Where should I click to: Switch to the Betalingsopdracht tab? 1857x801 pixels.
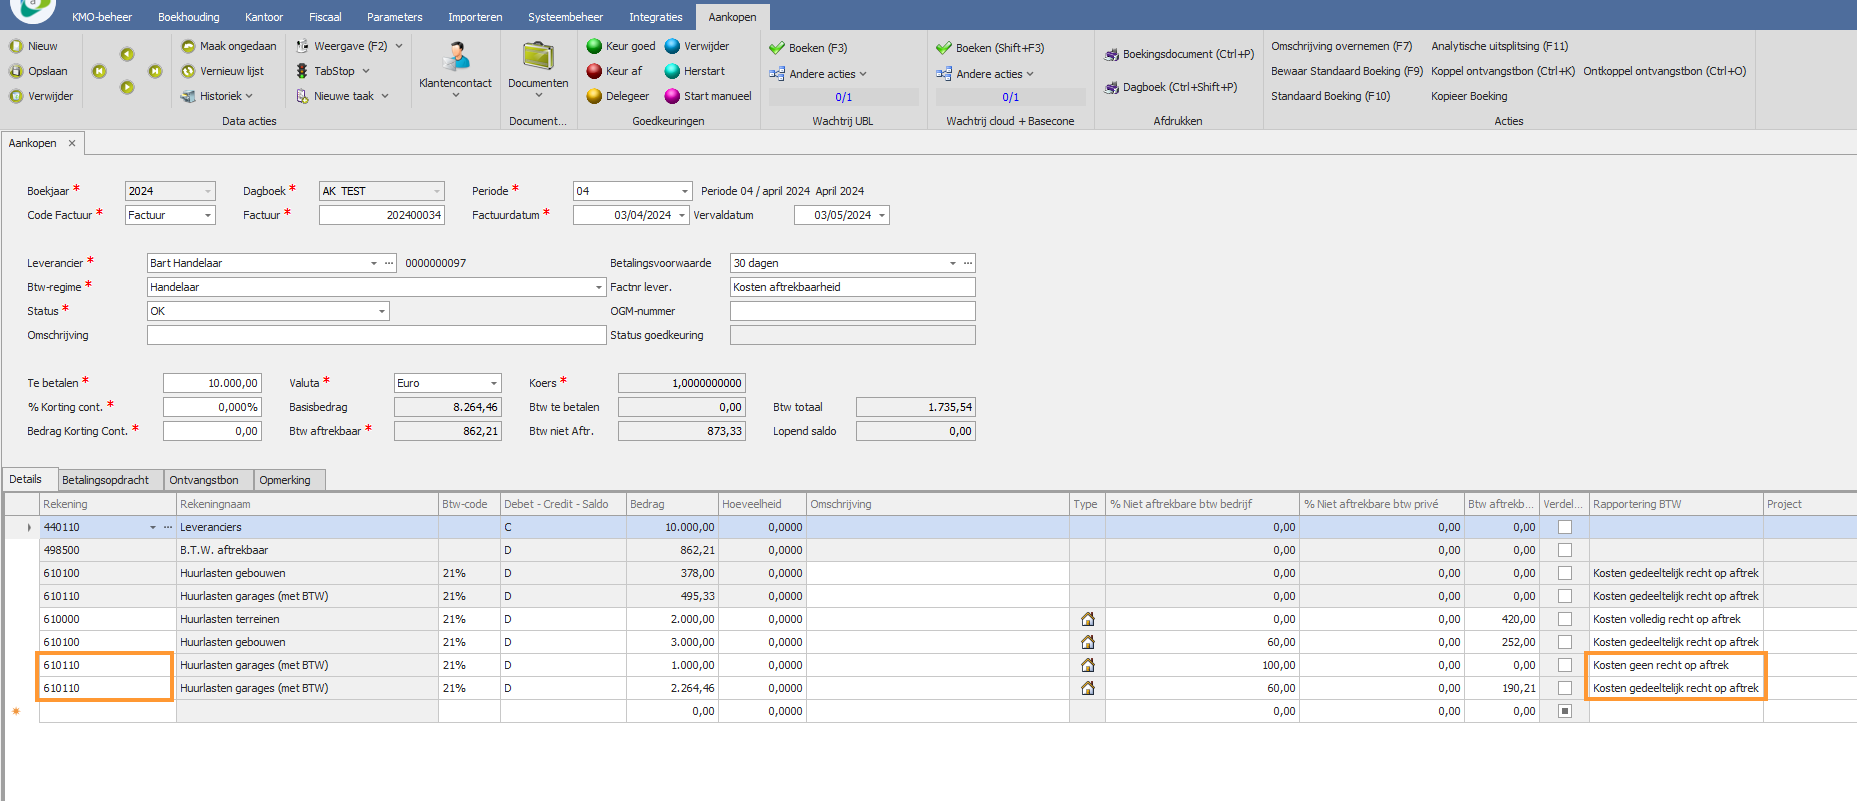(105, 480)
